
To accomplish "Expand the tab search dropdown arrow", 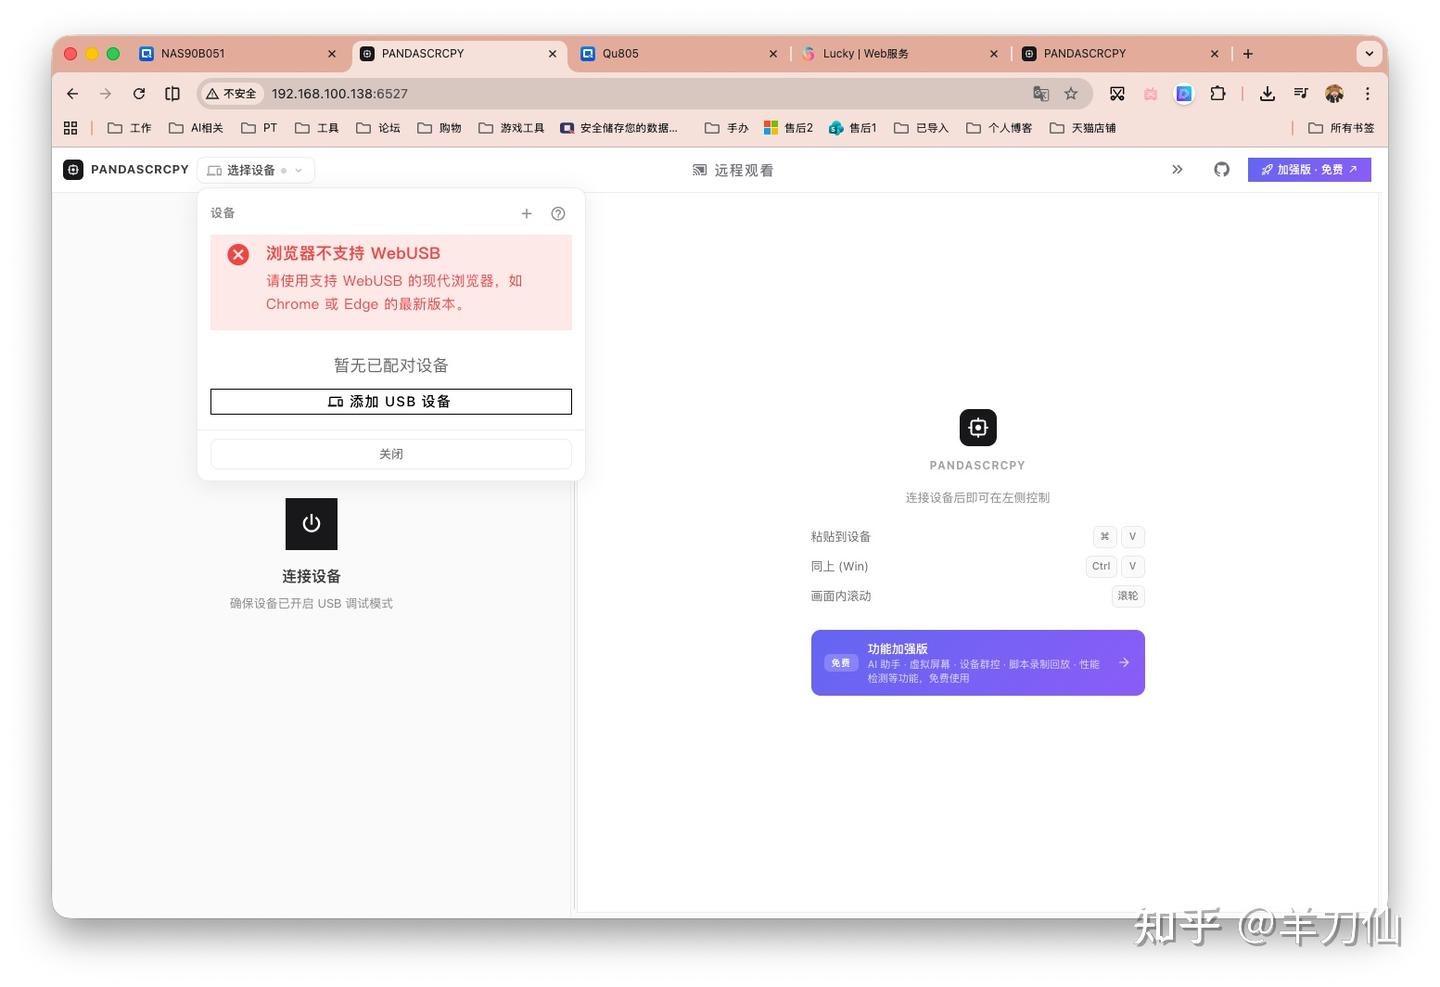I will click(x=1369, y=54).
